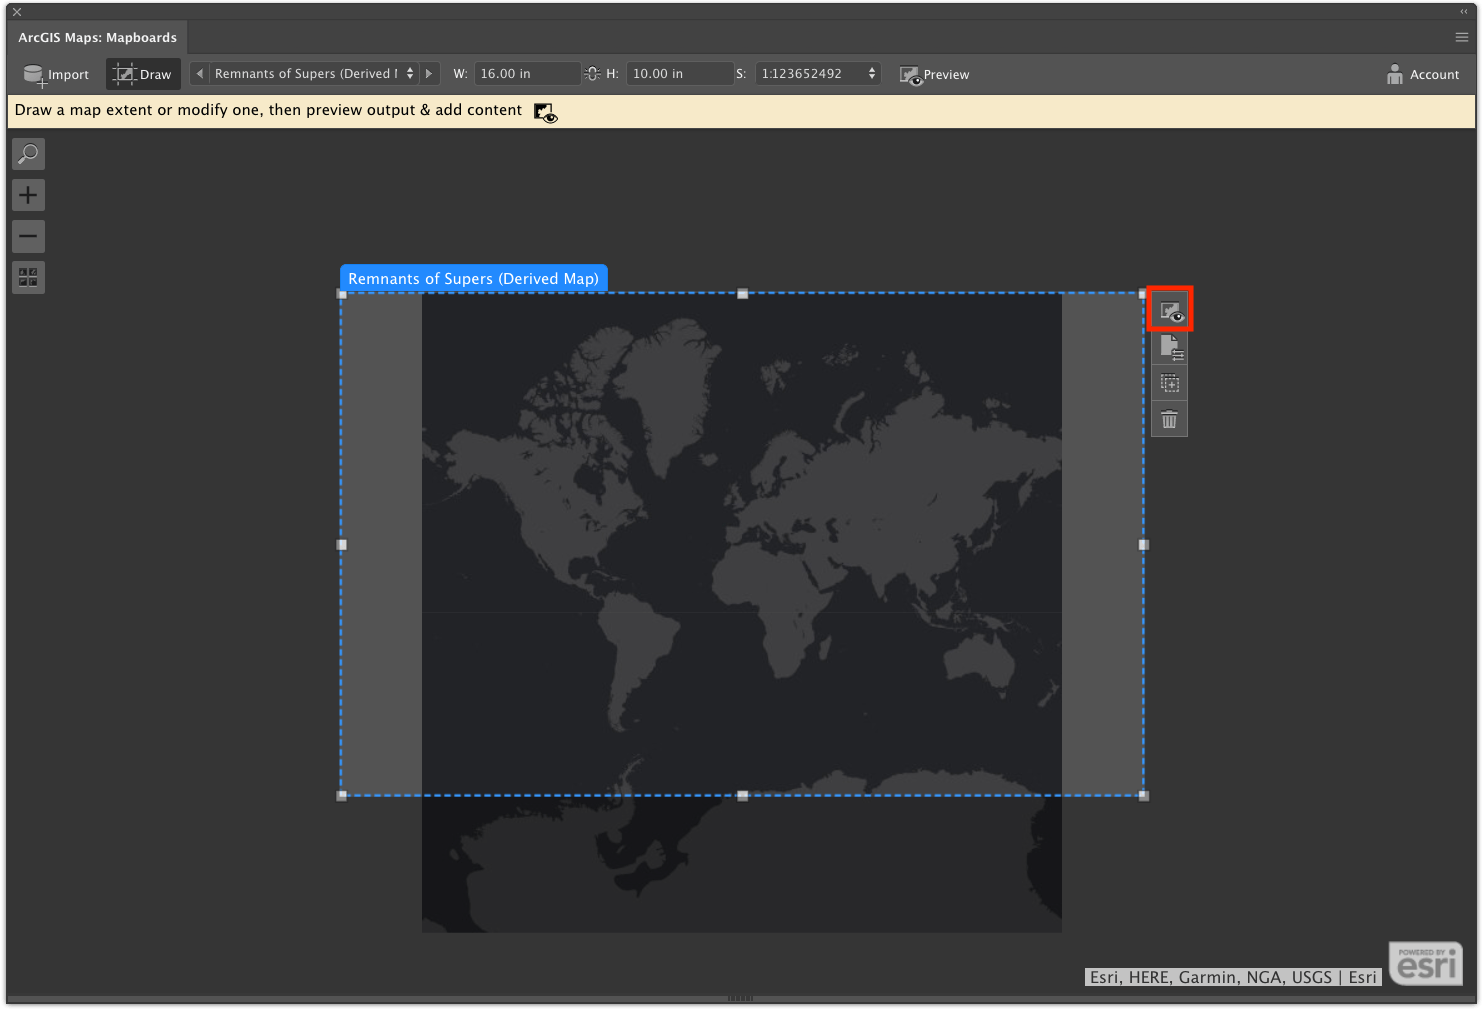
Task: Select the ArcGIS Maps: Mapboards tab
Action: point(97,37)
